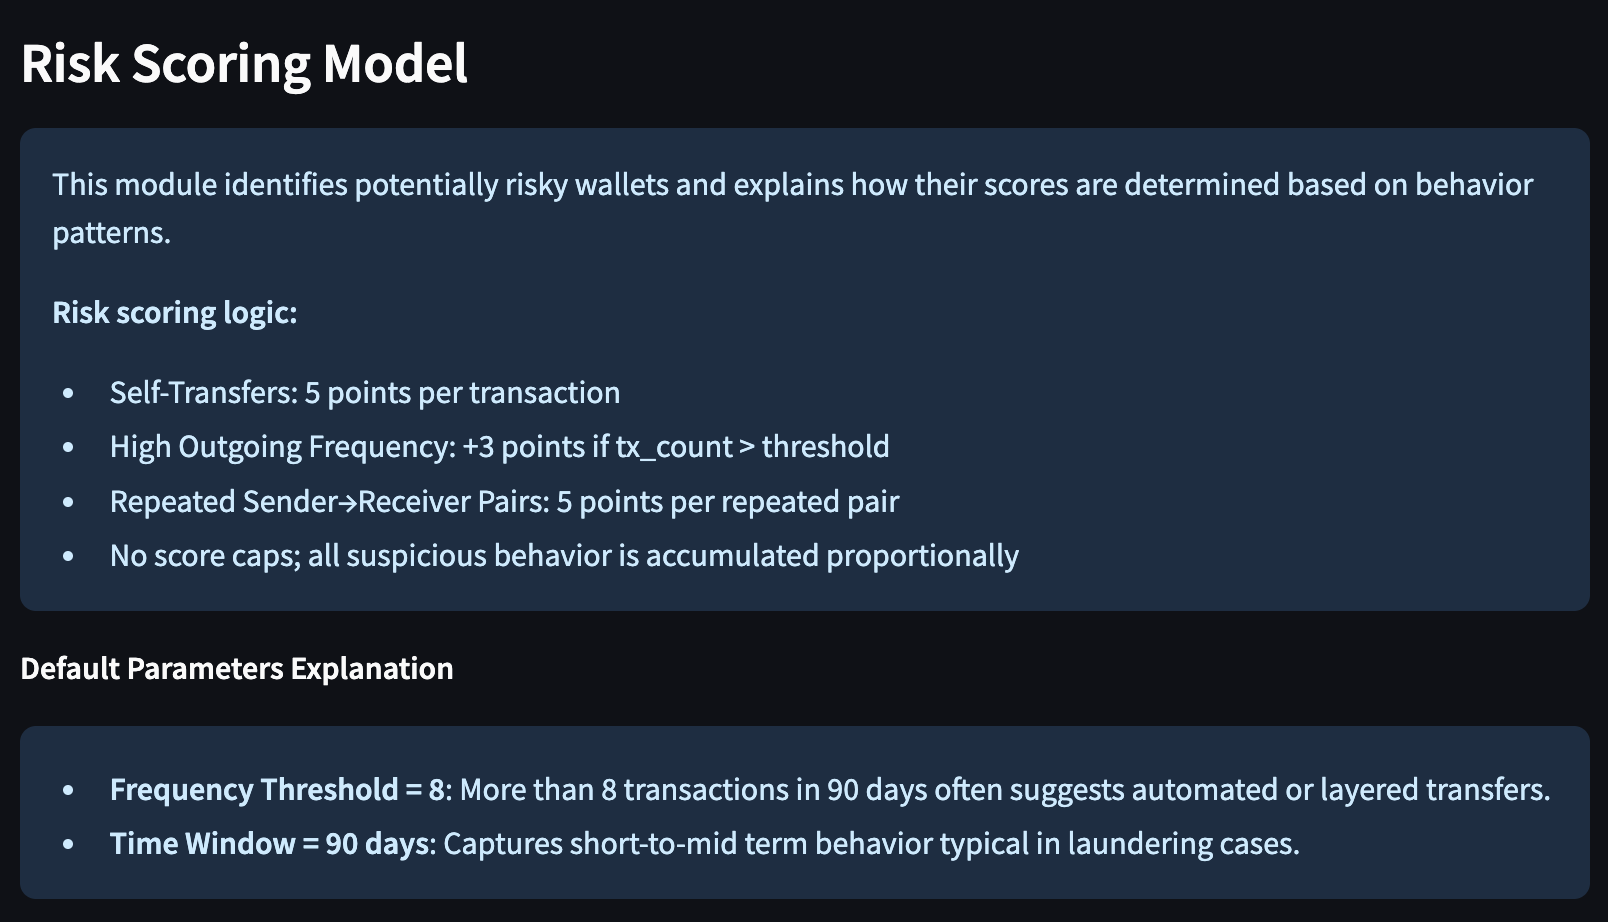Click the bold 'Frequency Threshold = 8' text
Image resolution: width=1608 pixels, height=922 pixels.
point(277,790)
